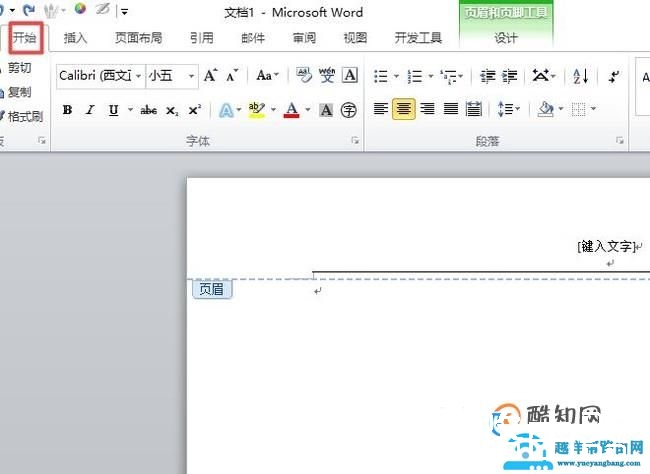Redo with quick access toolbar icon
The width and height of the screenshot is (650, 474).
(29, 10)
